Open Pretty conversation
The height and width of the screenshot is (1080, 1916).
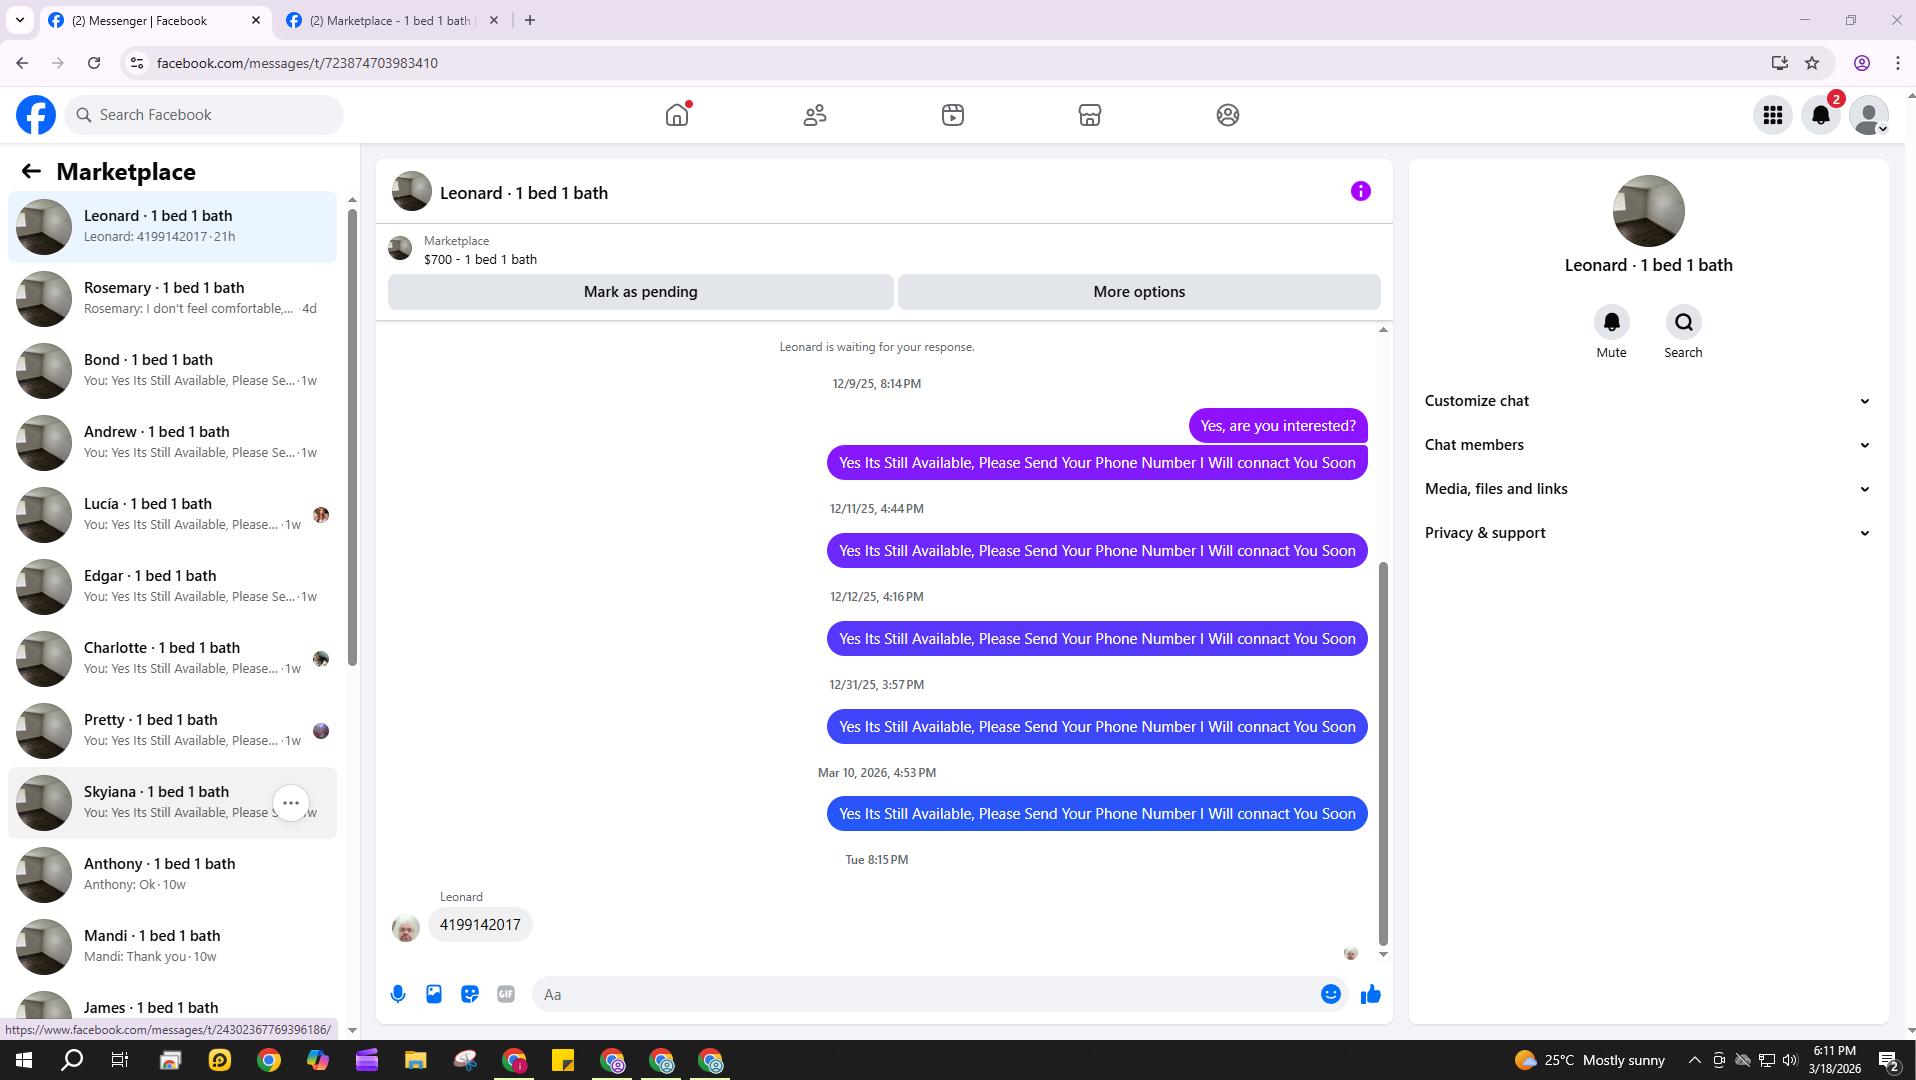coord(172,730)
